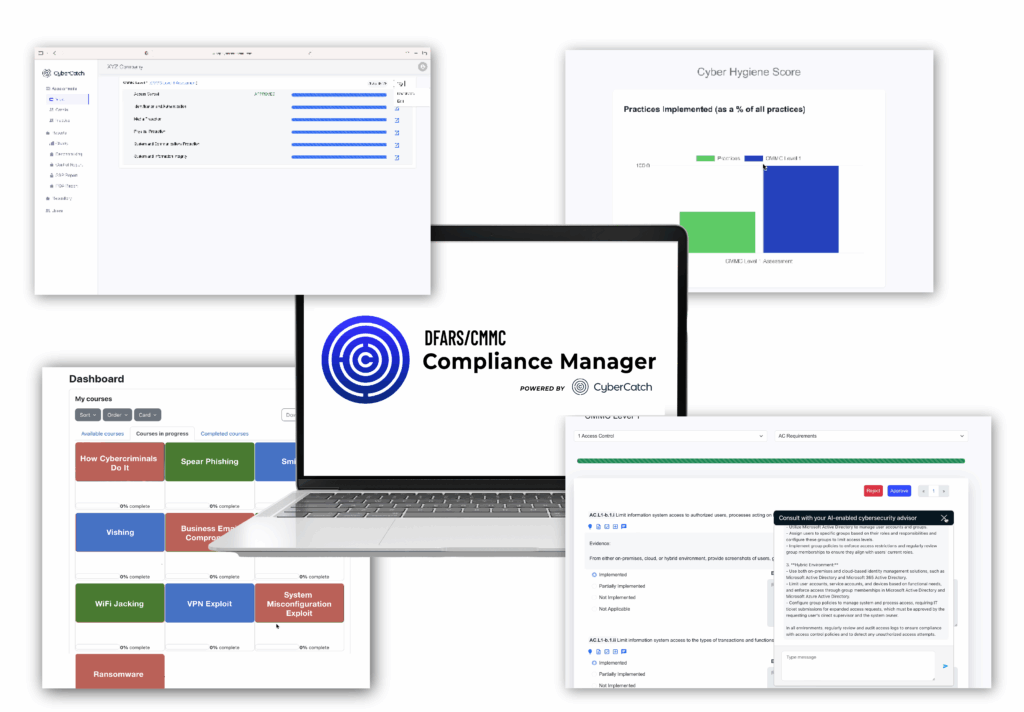Click the red Reject button
The height and width of the screenshot is (712, 1024).
[x=873, y=491]
